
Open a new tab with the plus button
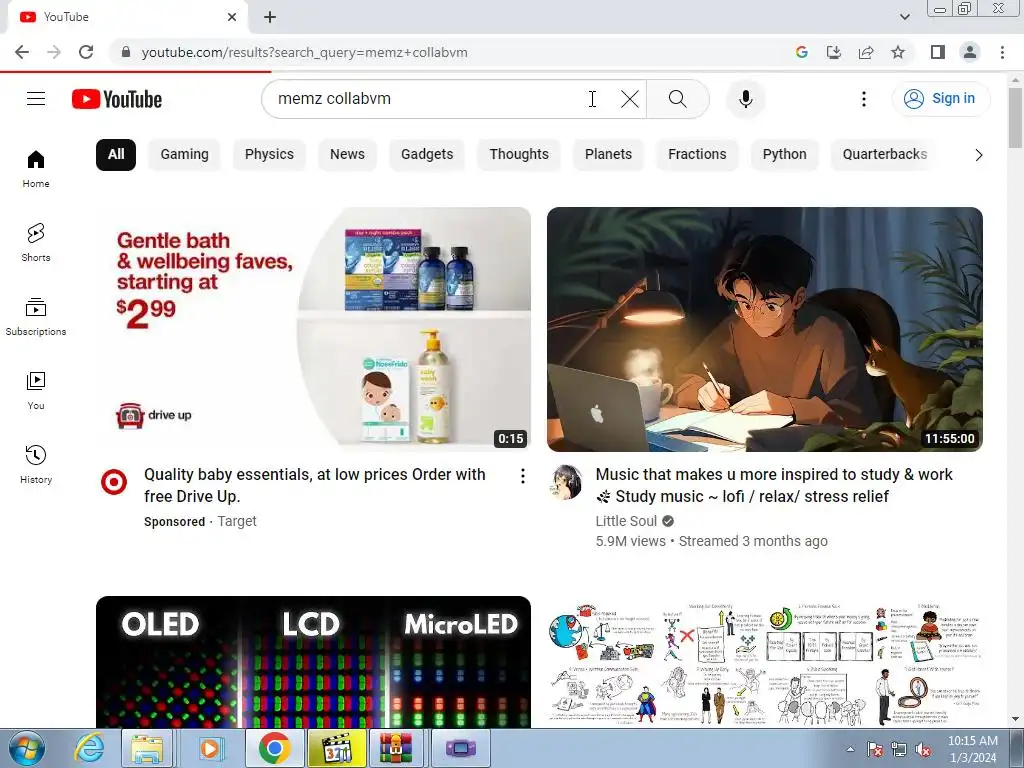click(270, 17)
